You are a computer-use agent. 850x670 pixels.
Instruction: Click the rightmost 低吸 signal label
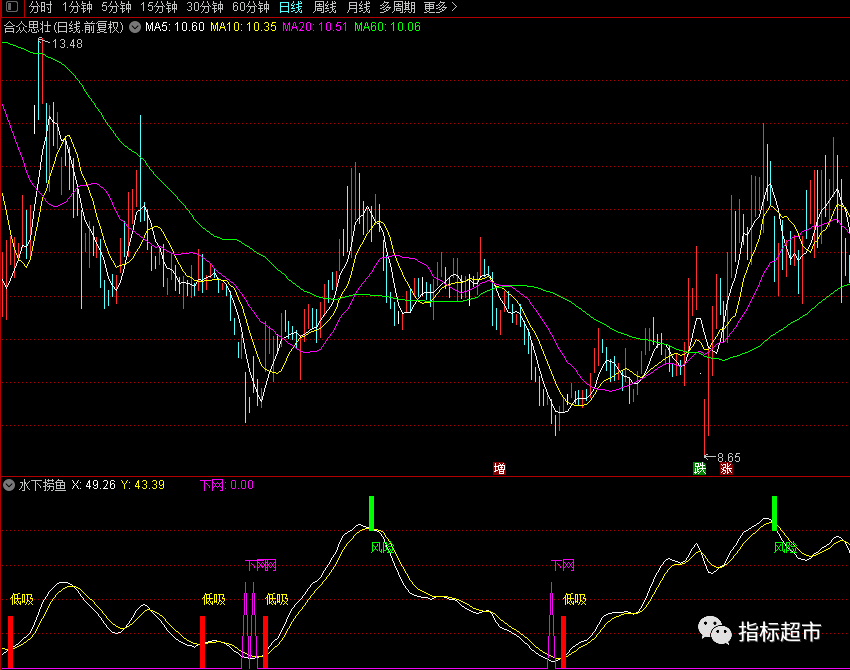point(575,599)
